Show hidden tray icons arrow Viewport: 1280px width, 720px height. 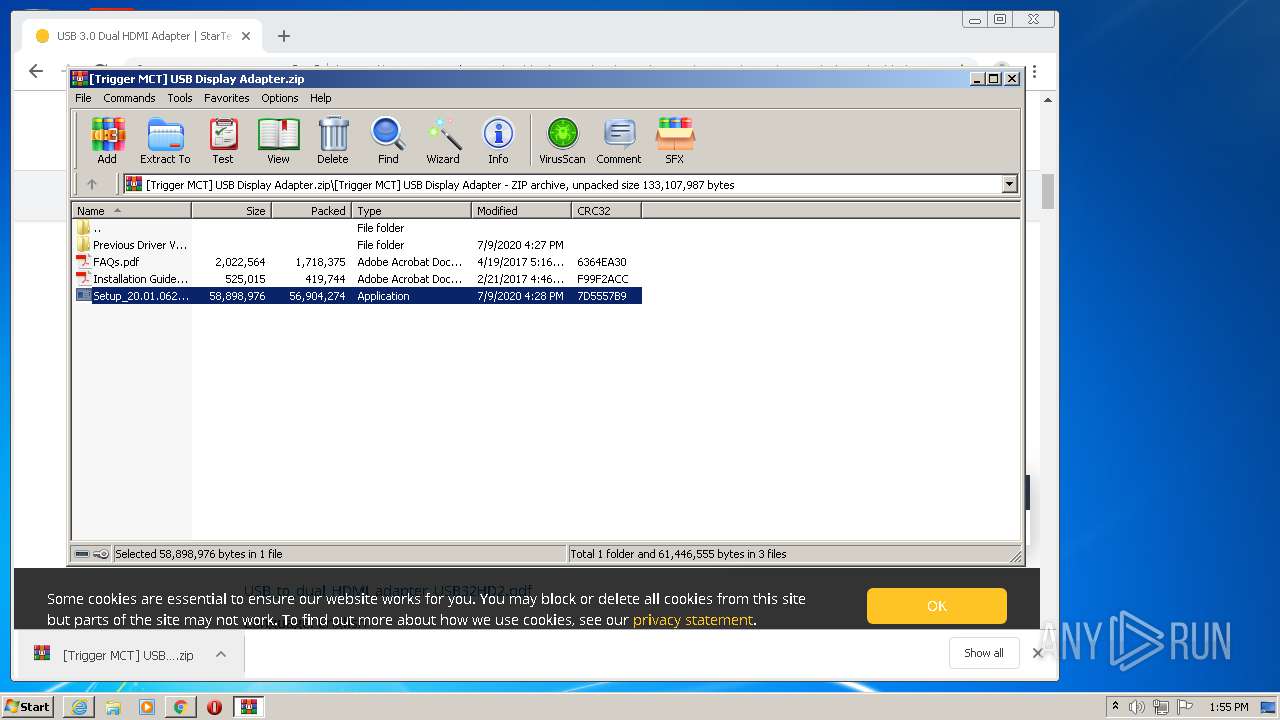tap(1115, 707)
